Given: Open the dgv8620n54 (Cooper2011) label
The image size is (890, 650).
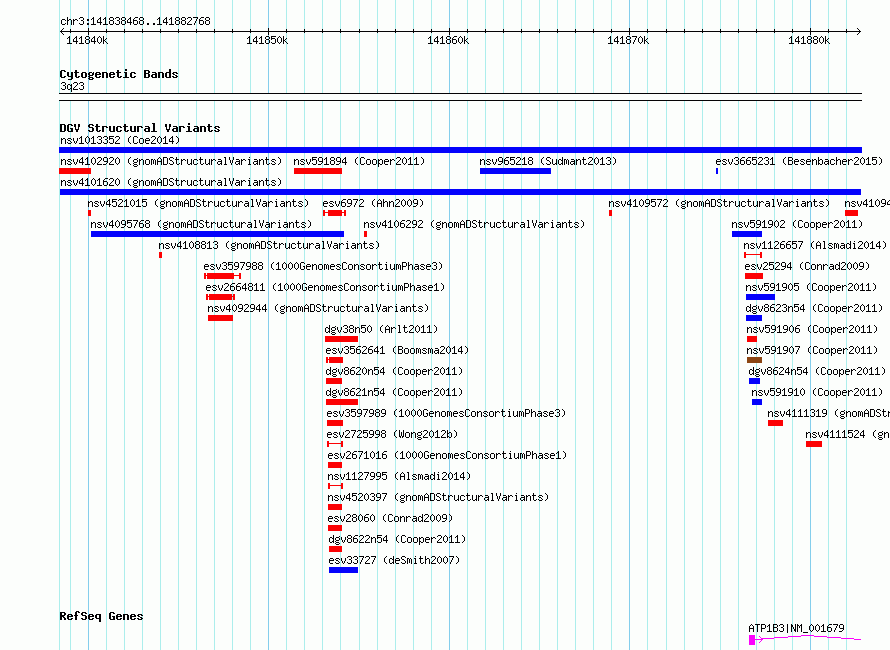Looking at the screenshot, I should 394,371.
